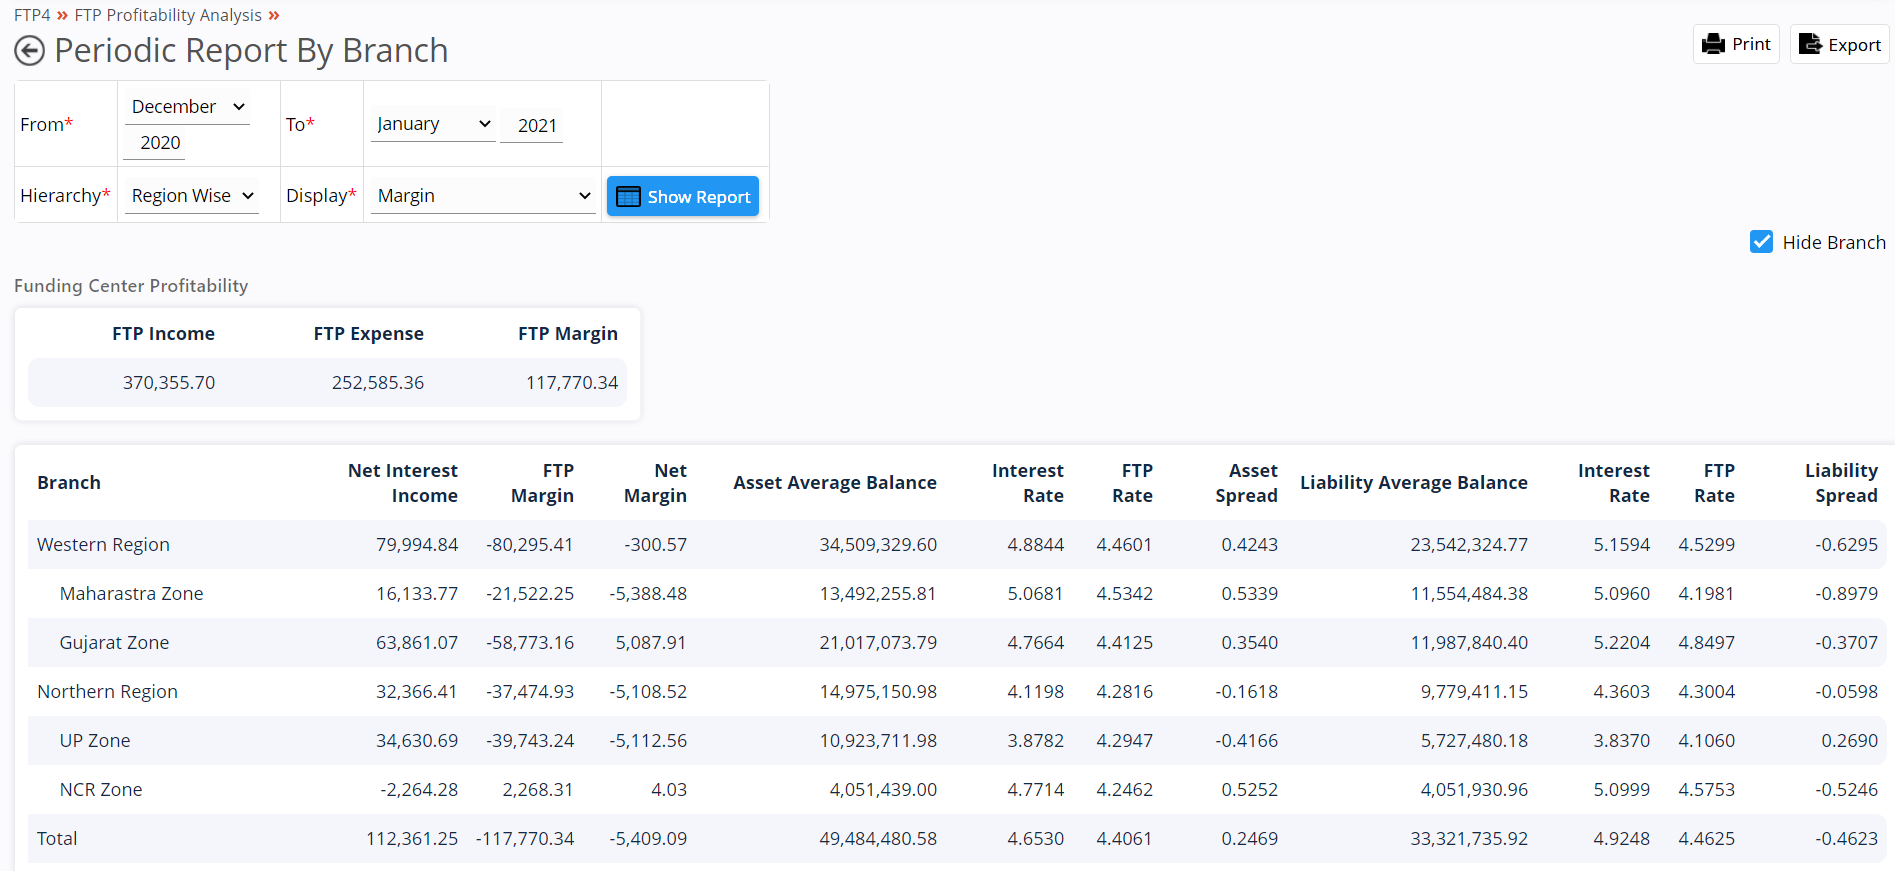This screenshot has height=871, width=1895.
Task: Select the Gujarat Zone row label
Action: click(114, 643)
